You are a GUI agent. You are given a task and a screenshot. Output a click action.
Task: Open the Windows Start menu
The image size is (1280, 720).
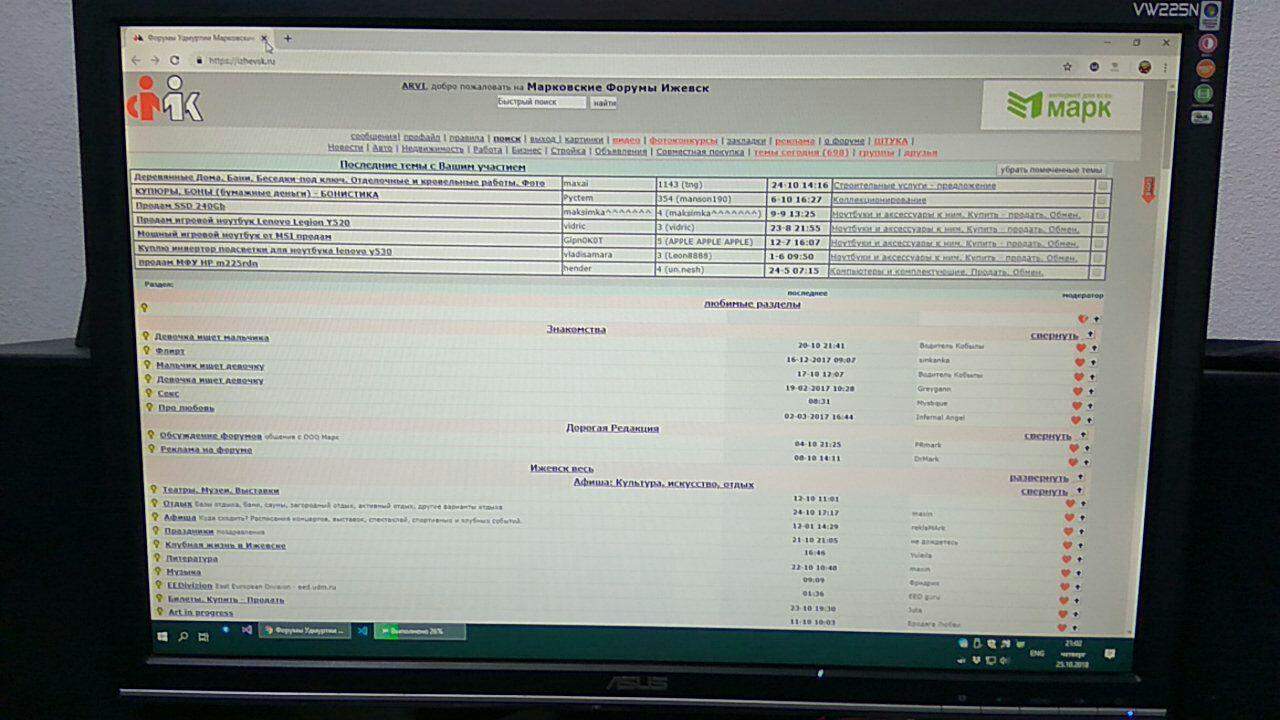[x=162, y=636]
